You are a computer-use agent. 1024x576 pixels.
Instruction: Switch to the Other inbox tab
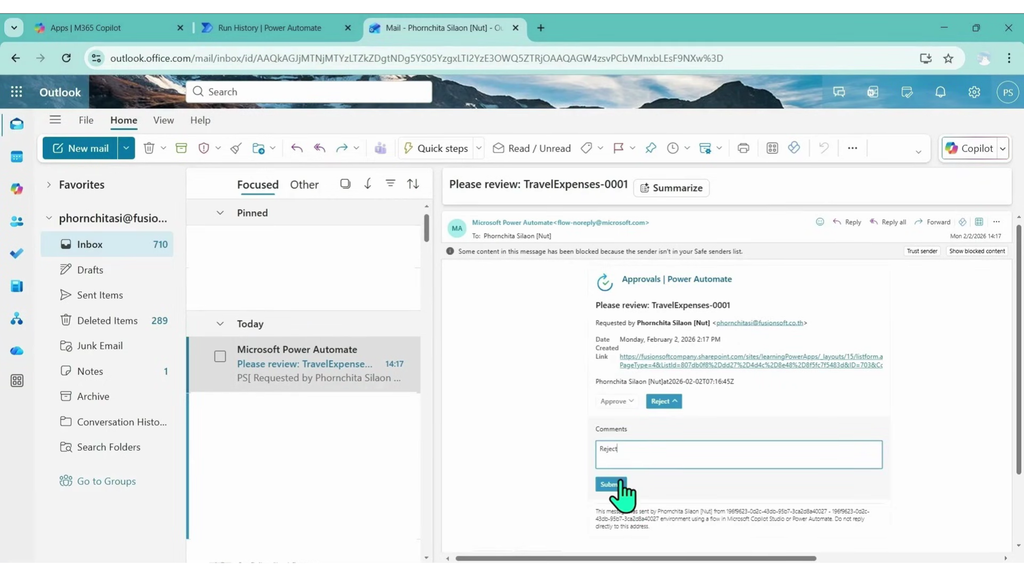click(304, 185)
